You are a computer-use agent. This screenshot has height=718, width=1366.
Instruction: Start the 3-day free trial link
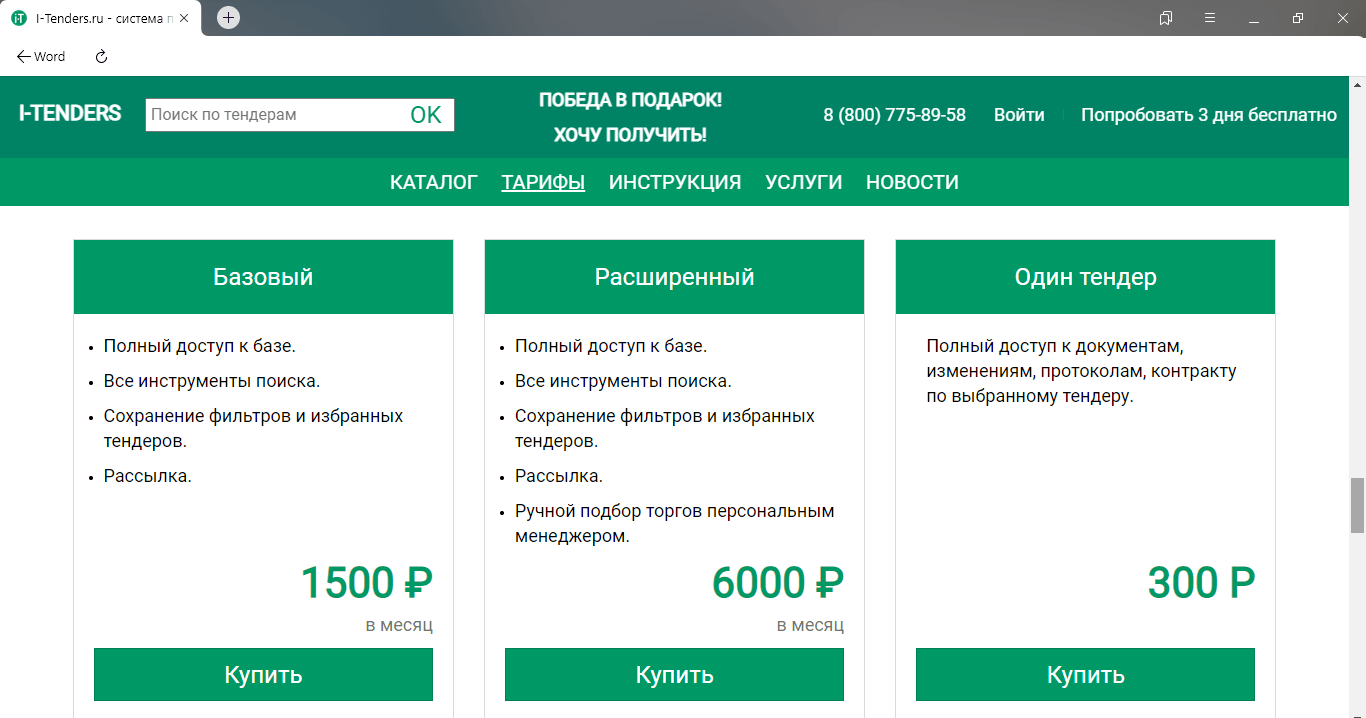click(1209, 115)
